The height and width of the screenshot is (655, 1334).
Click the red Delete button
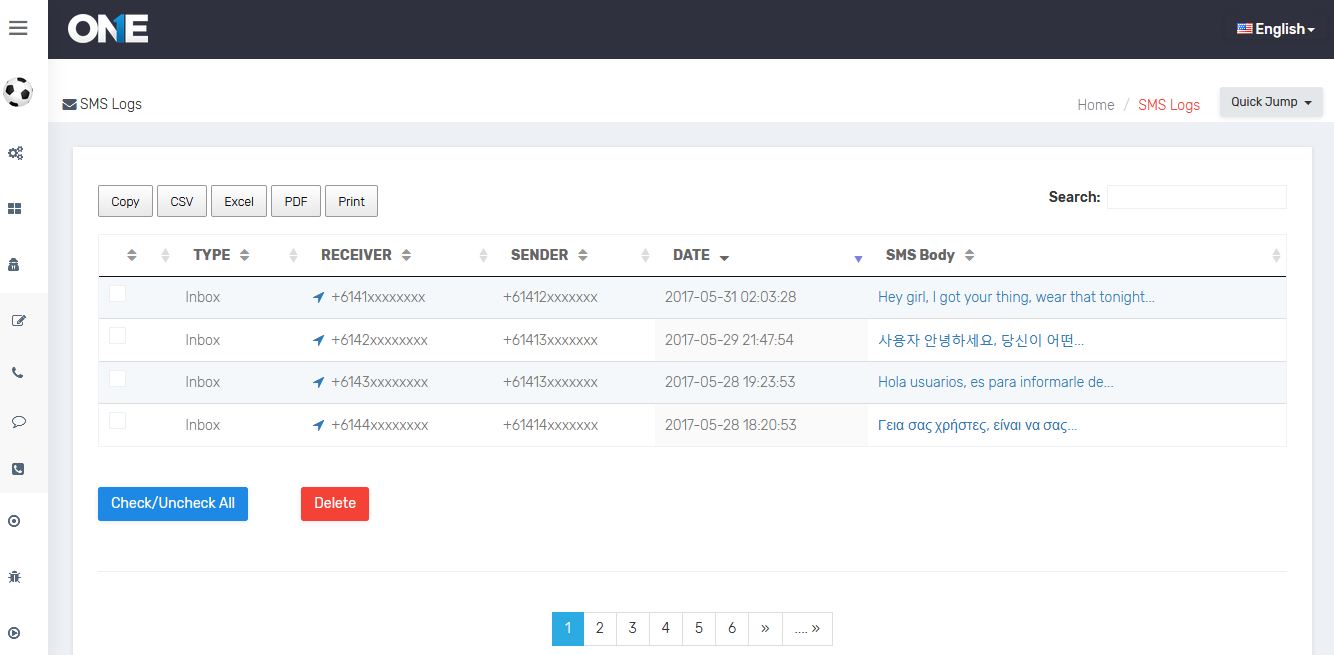334,503
